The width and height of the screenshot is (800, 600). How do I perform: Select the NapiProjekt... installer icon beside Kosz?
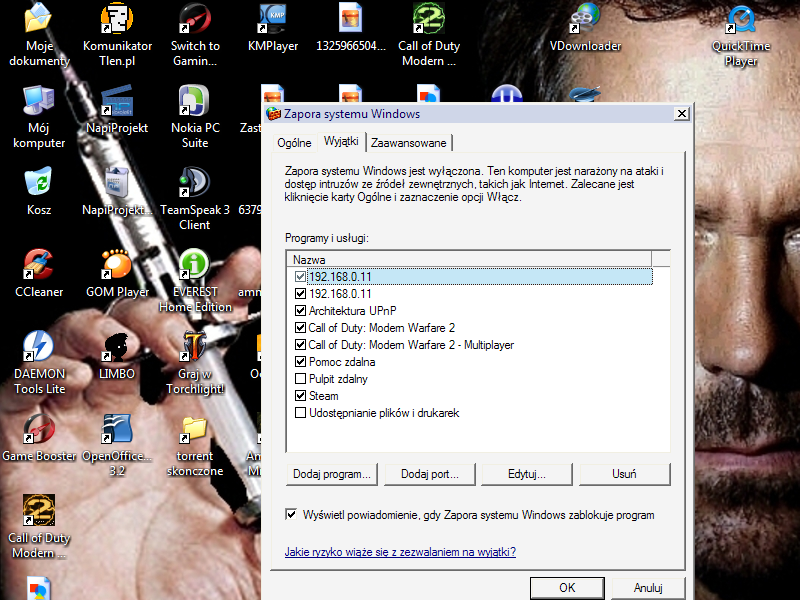click(117, 192)
